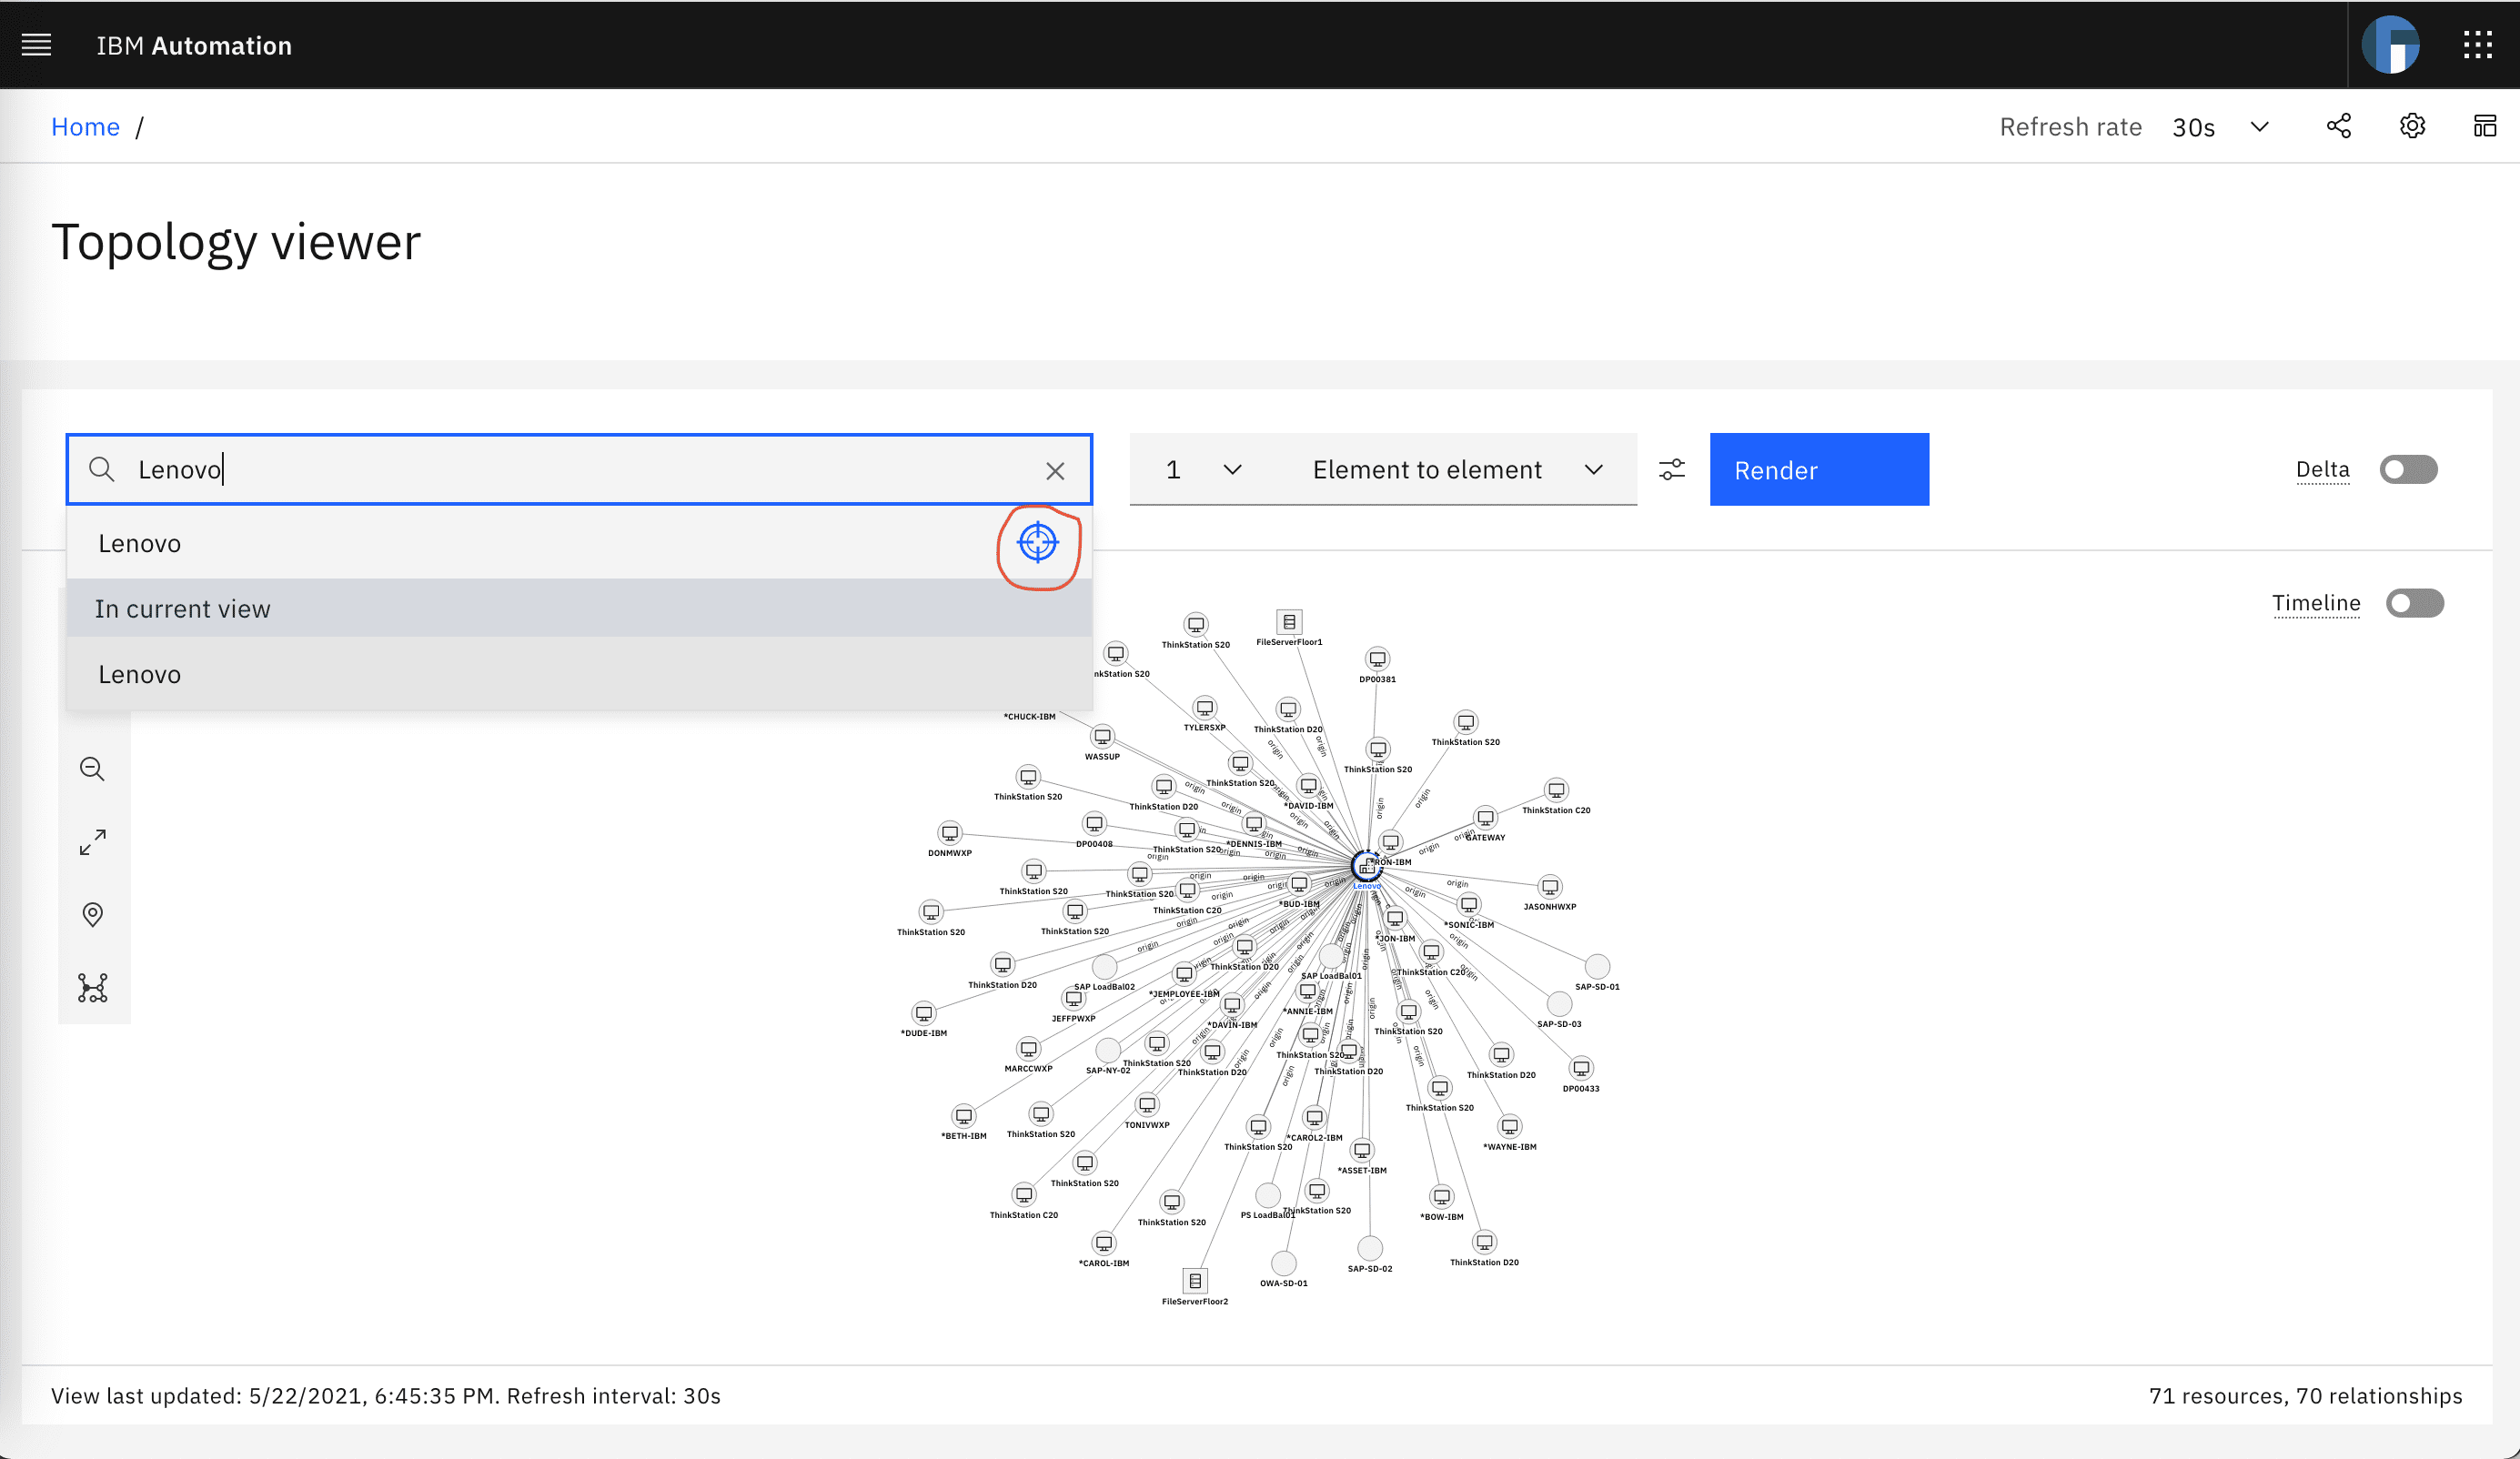The height and width of the screenshot is (1459, 2520).
Task: Open the application switcher grid menu
Action: click(x=2478, y=44)
